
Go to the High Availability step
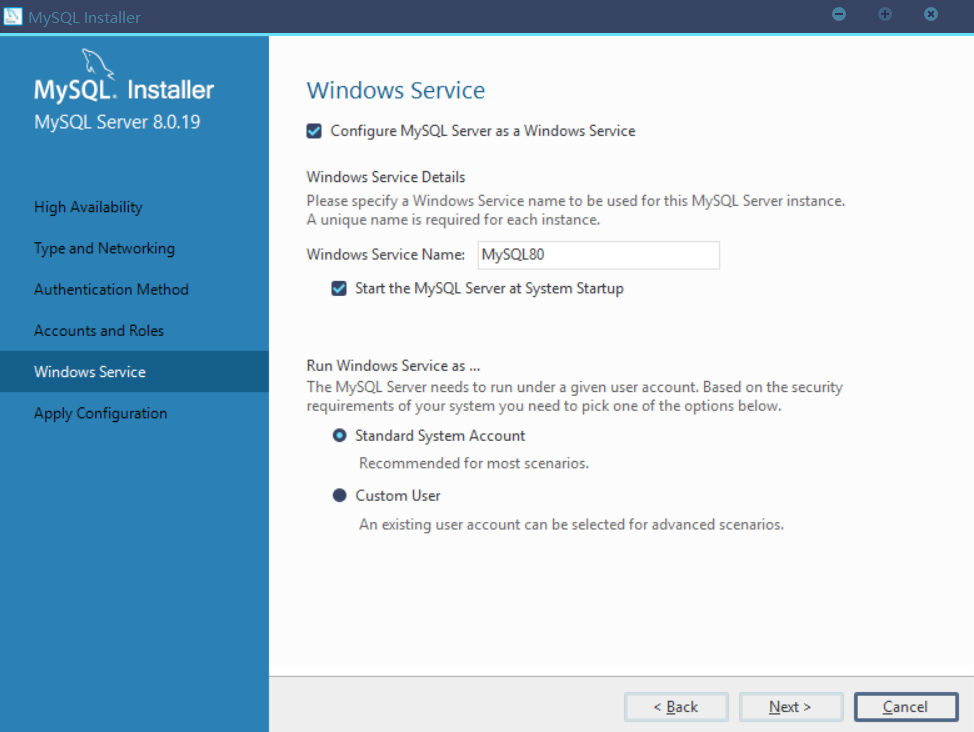click(88, 207)
